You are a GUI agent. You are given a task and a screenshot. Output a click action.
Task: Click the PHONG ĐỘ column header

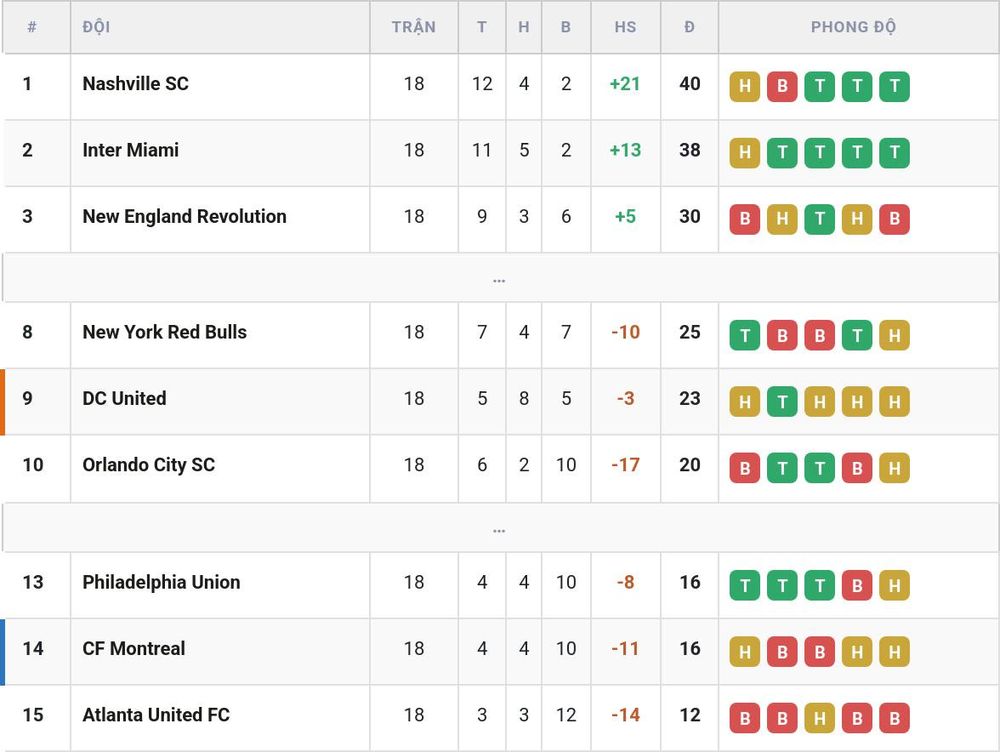coord(853,27)
